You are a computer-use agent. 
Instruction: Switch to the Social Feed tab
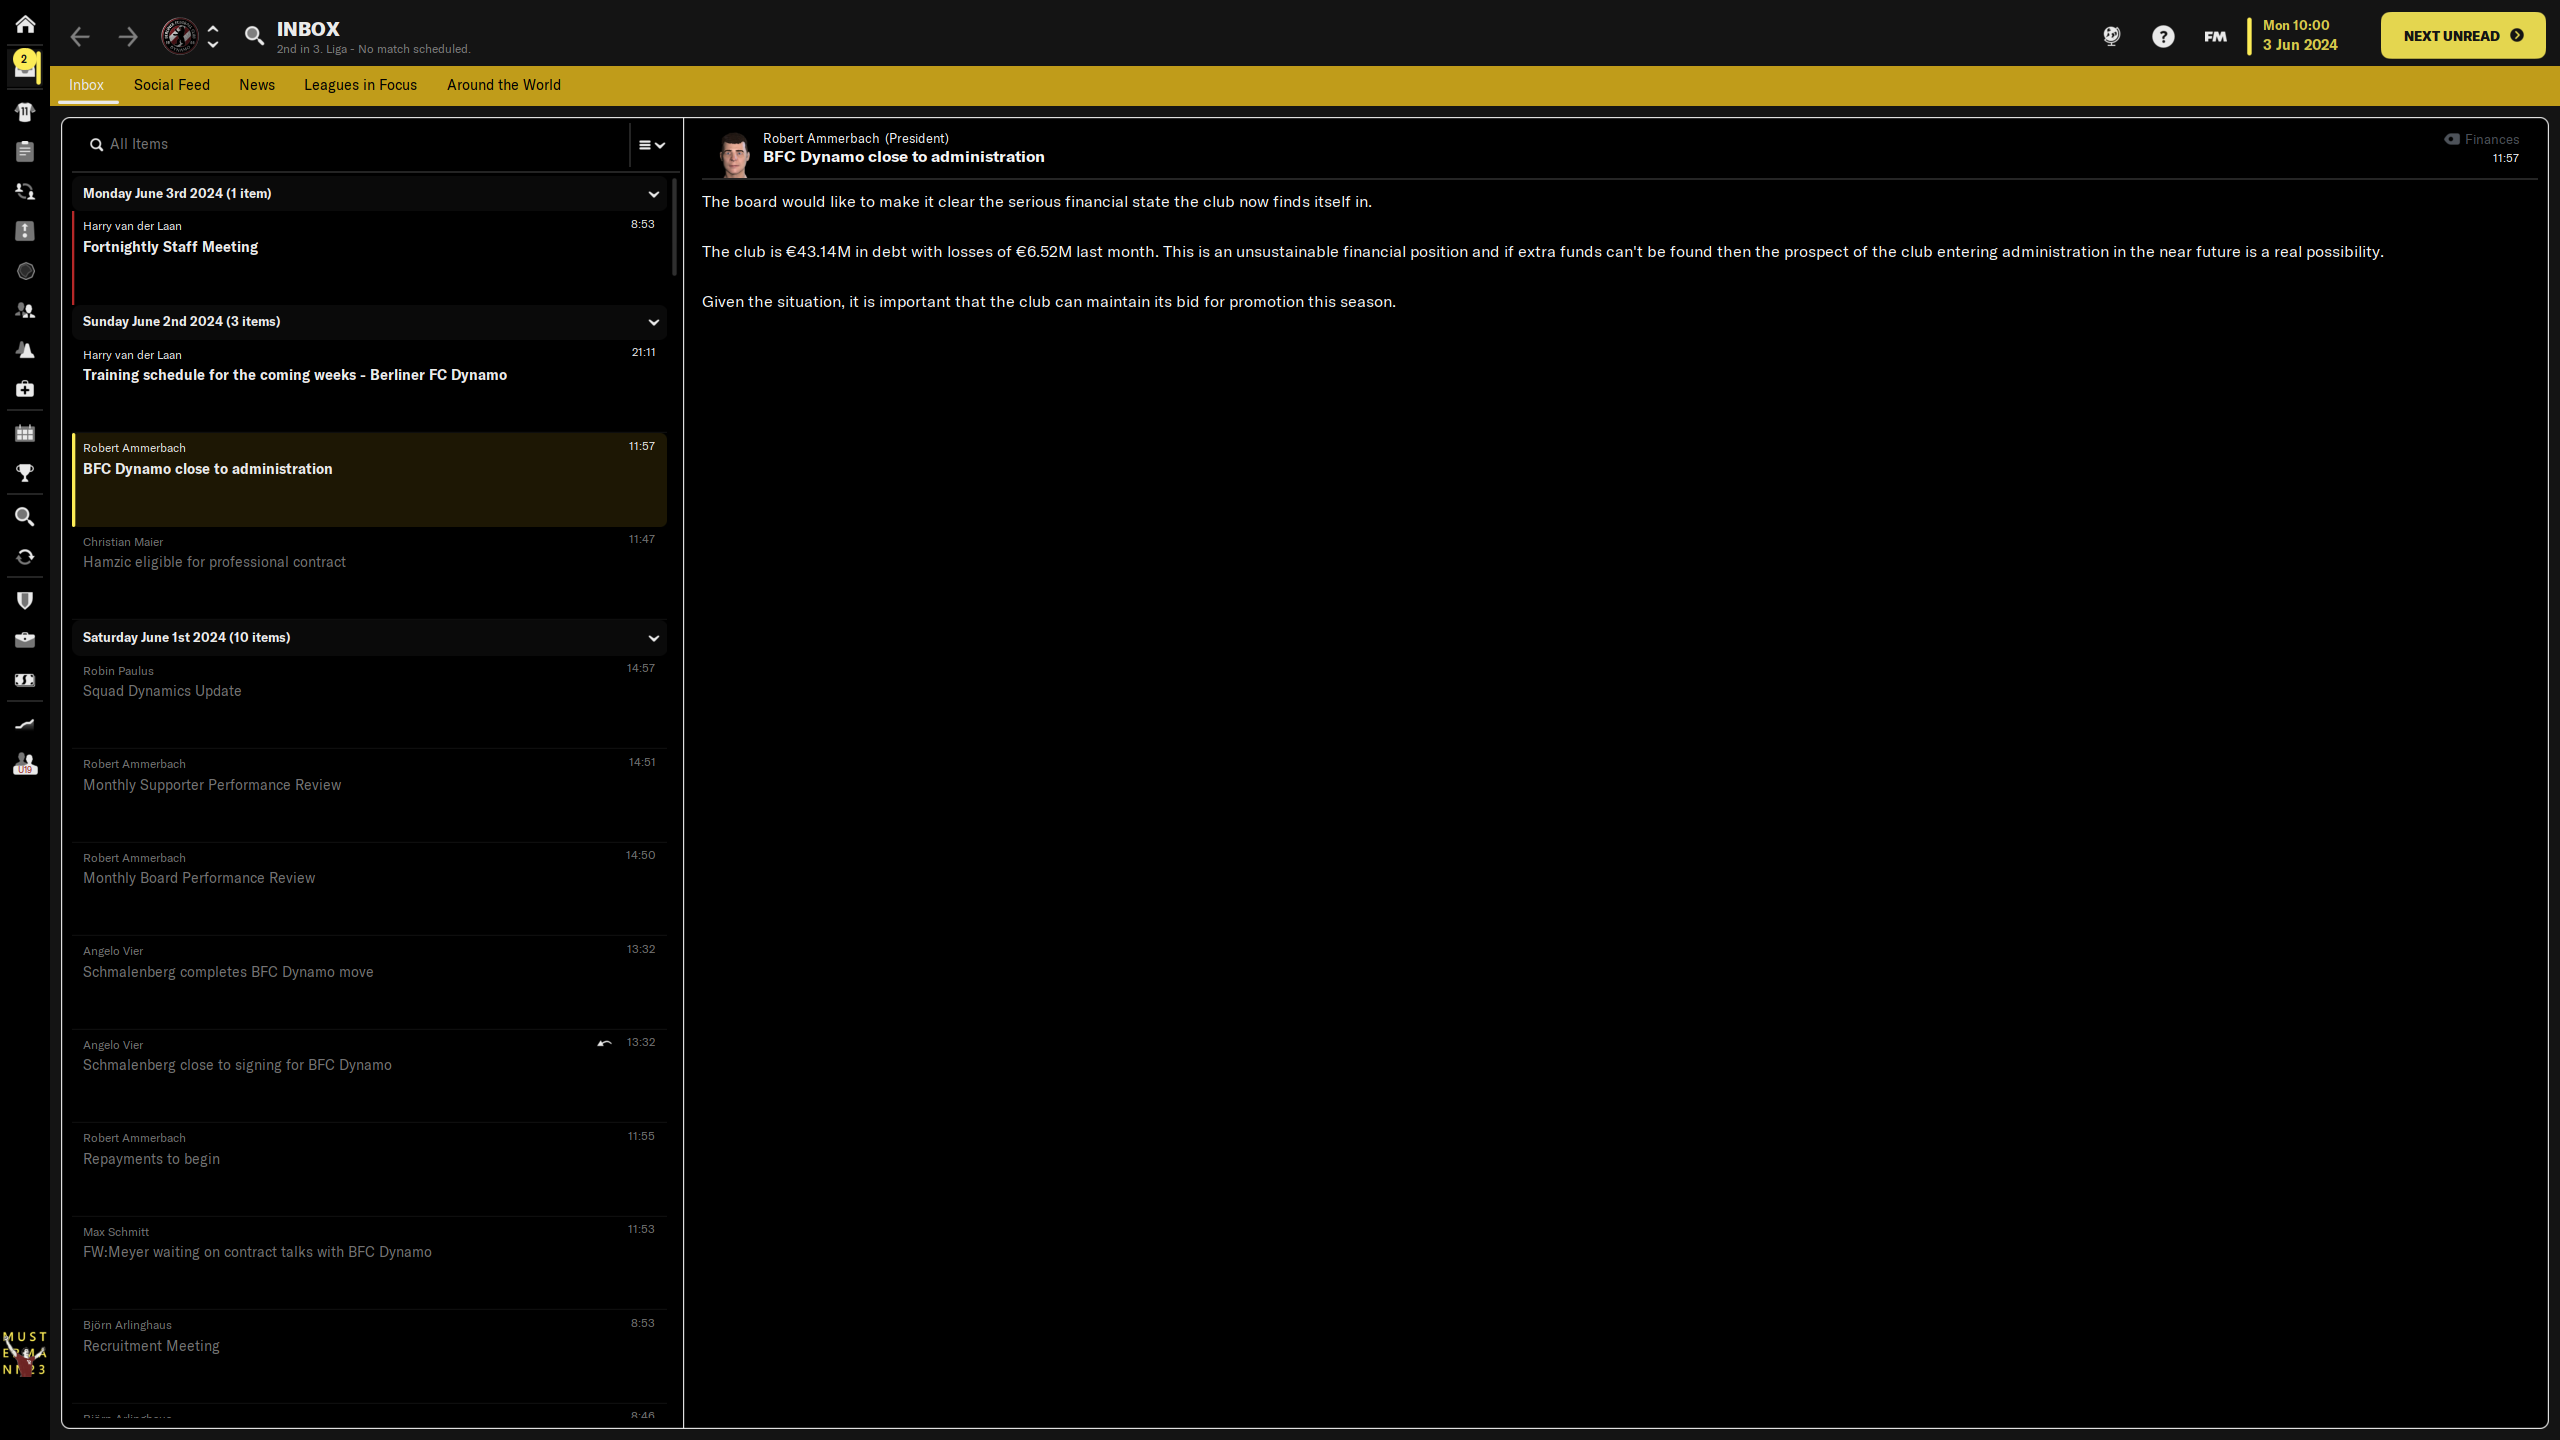pyautogui.click(x=171, y=85)
